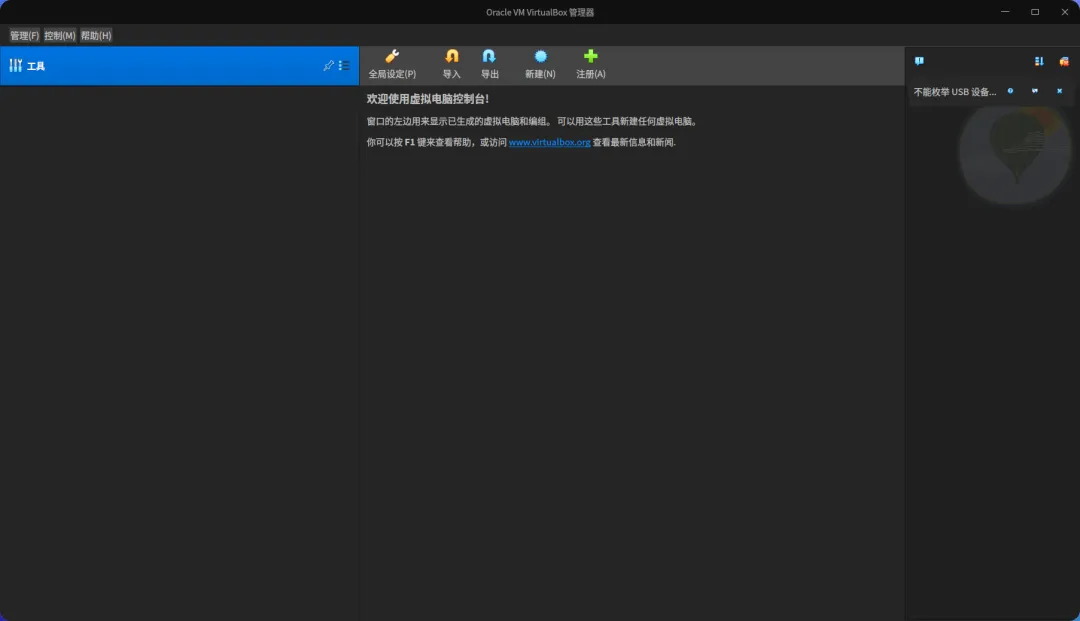Open the 控制(M) menu
Screen dimensions: 1080x621
[60, 35]
